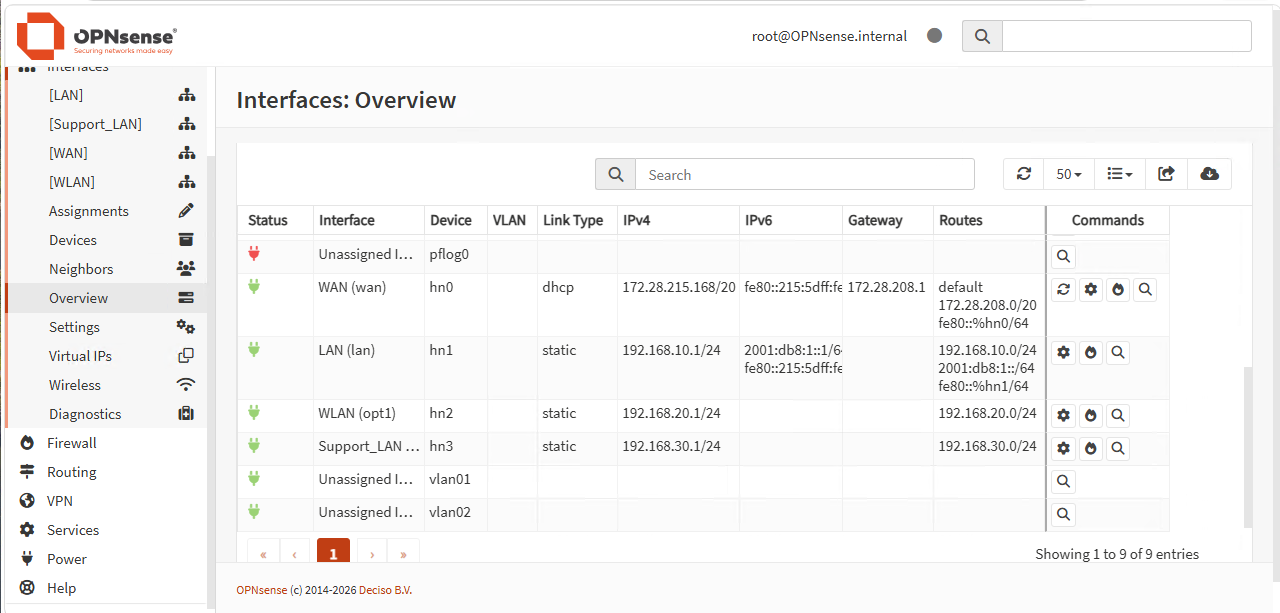Viewport: 1280px width, 613px height.
Task: Open firewall flame icon for WLAN (opt1) row
Action: tap(1091, 415)
